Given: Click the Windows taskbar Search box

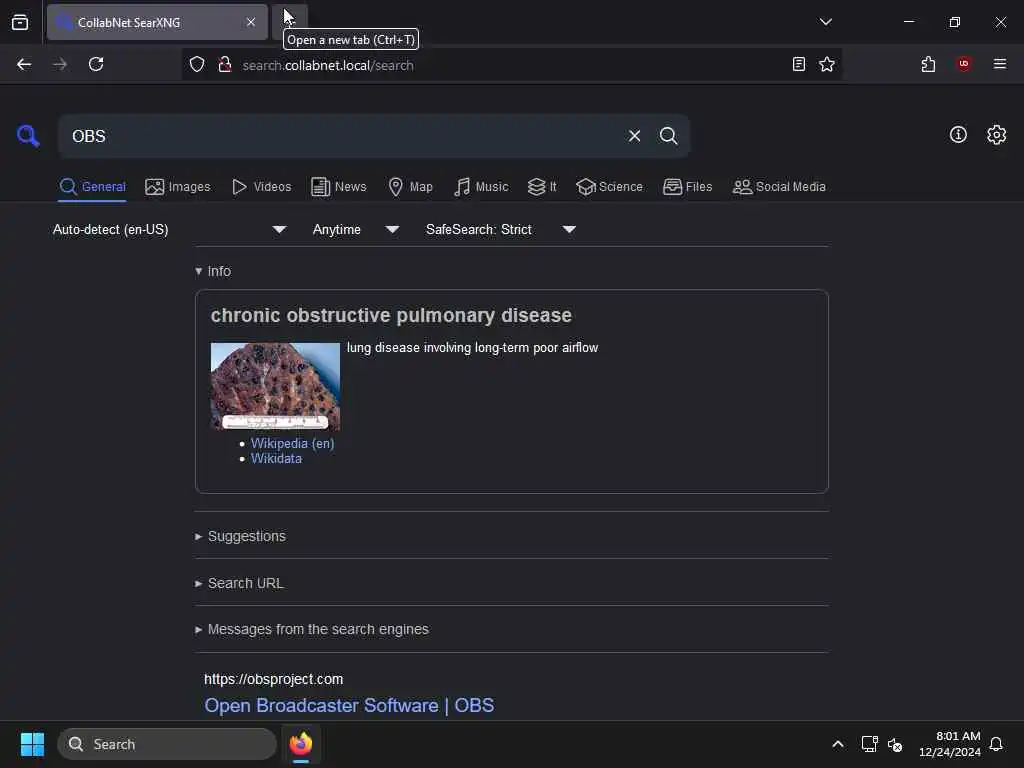Looking at the screenshot, I should (167, 744).
